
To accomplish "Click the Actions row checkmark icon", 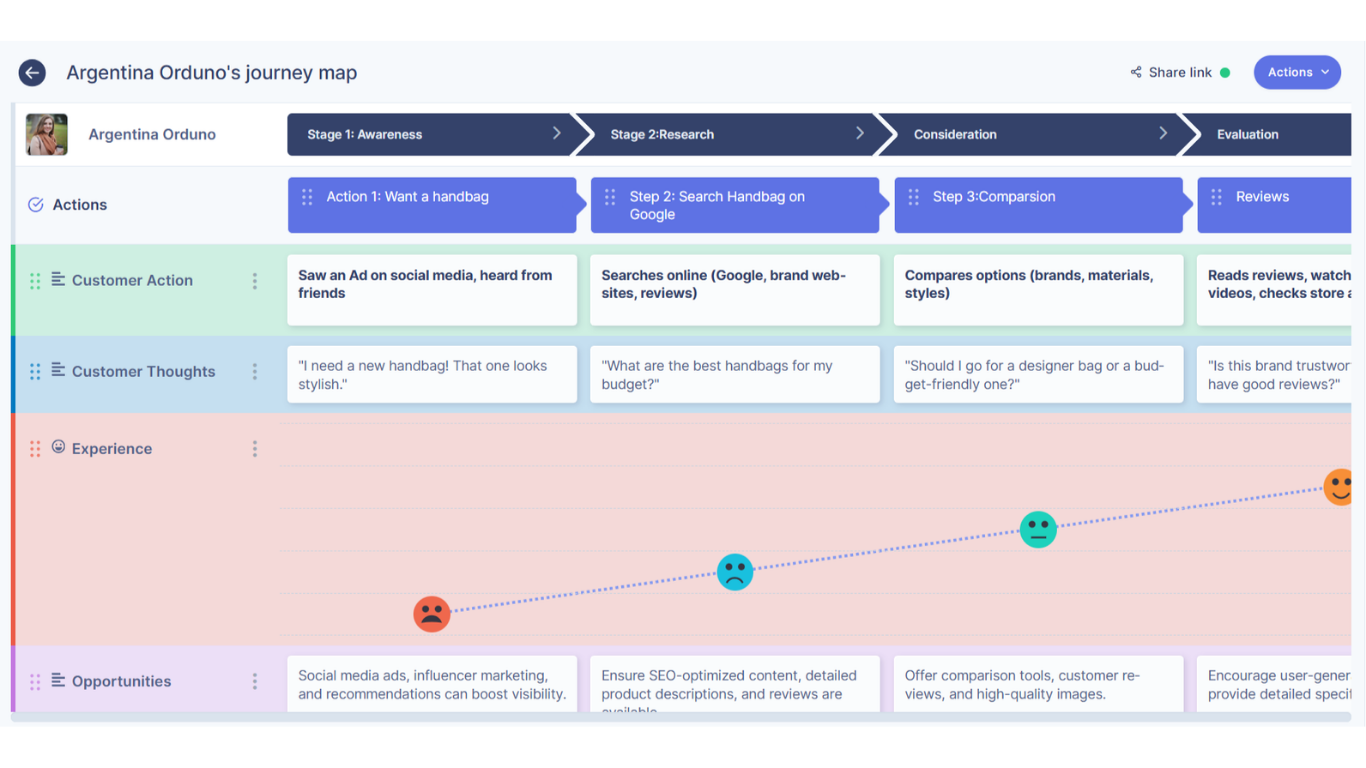I will [36, 205].
